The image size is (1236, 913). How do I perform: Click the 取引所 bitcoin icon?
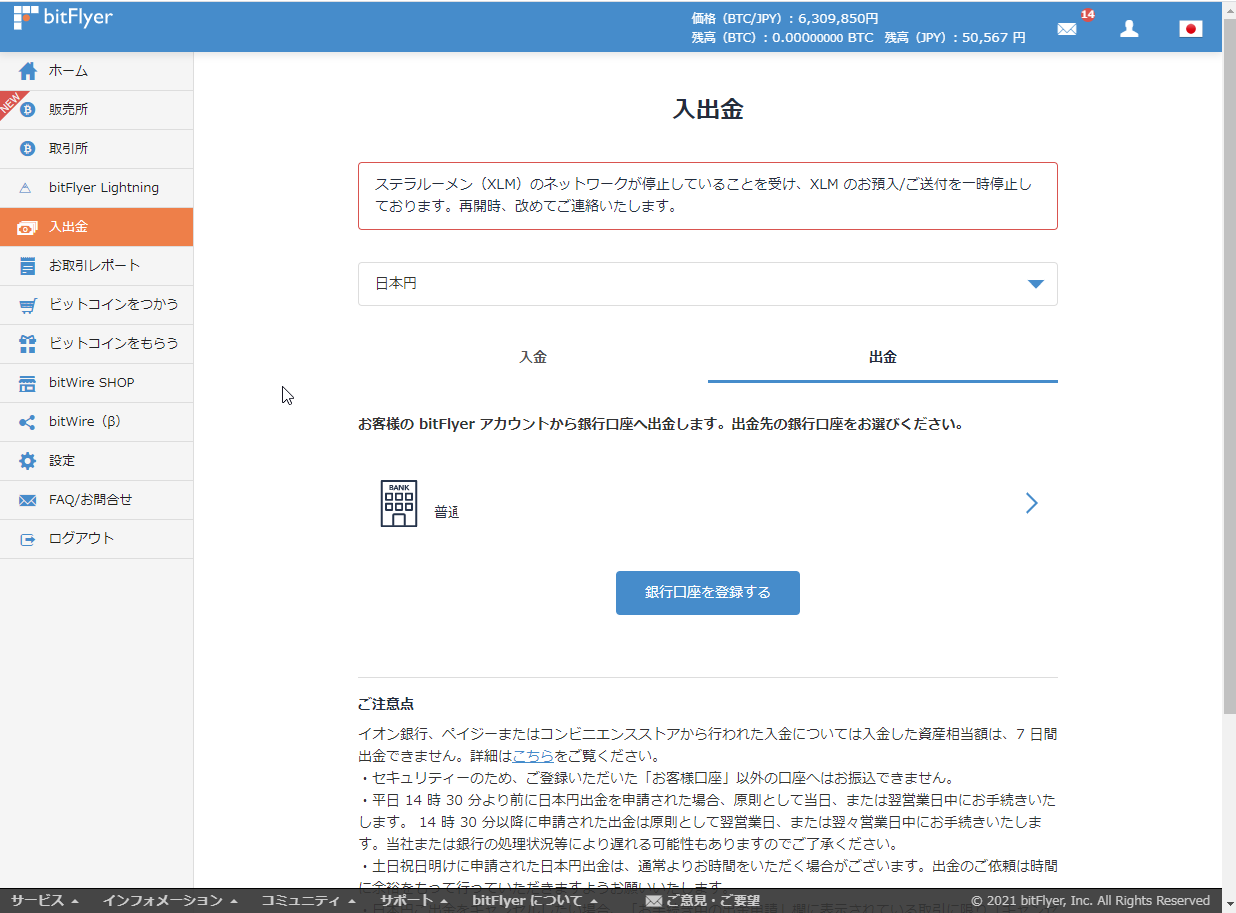coord(28,149)
